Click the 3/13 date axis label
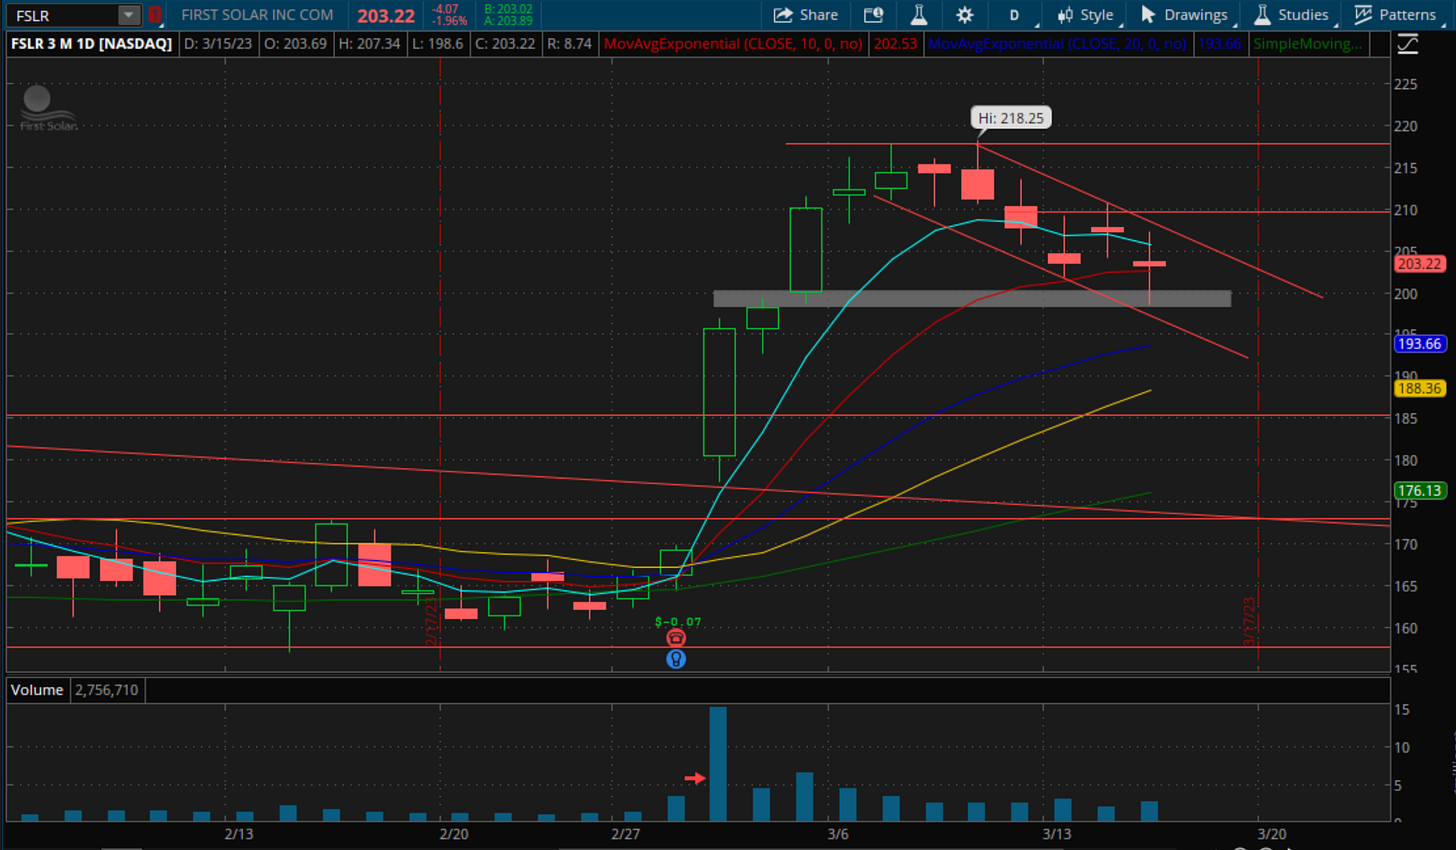The width and height of the screenshot is (1456, 850). 1057,834
